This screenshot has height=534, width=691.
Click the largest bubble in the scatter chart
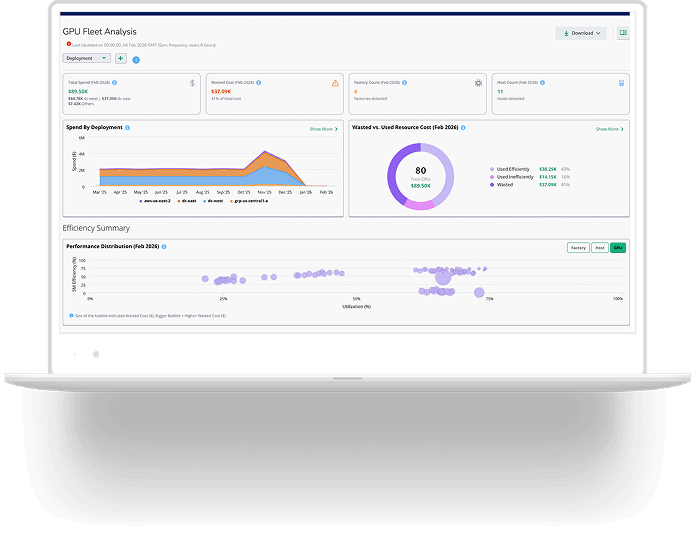tap(443, 277)
